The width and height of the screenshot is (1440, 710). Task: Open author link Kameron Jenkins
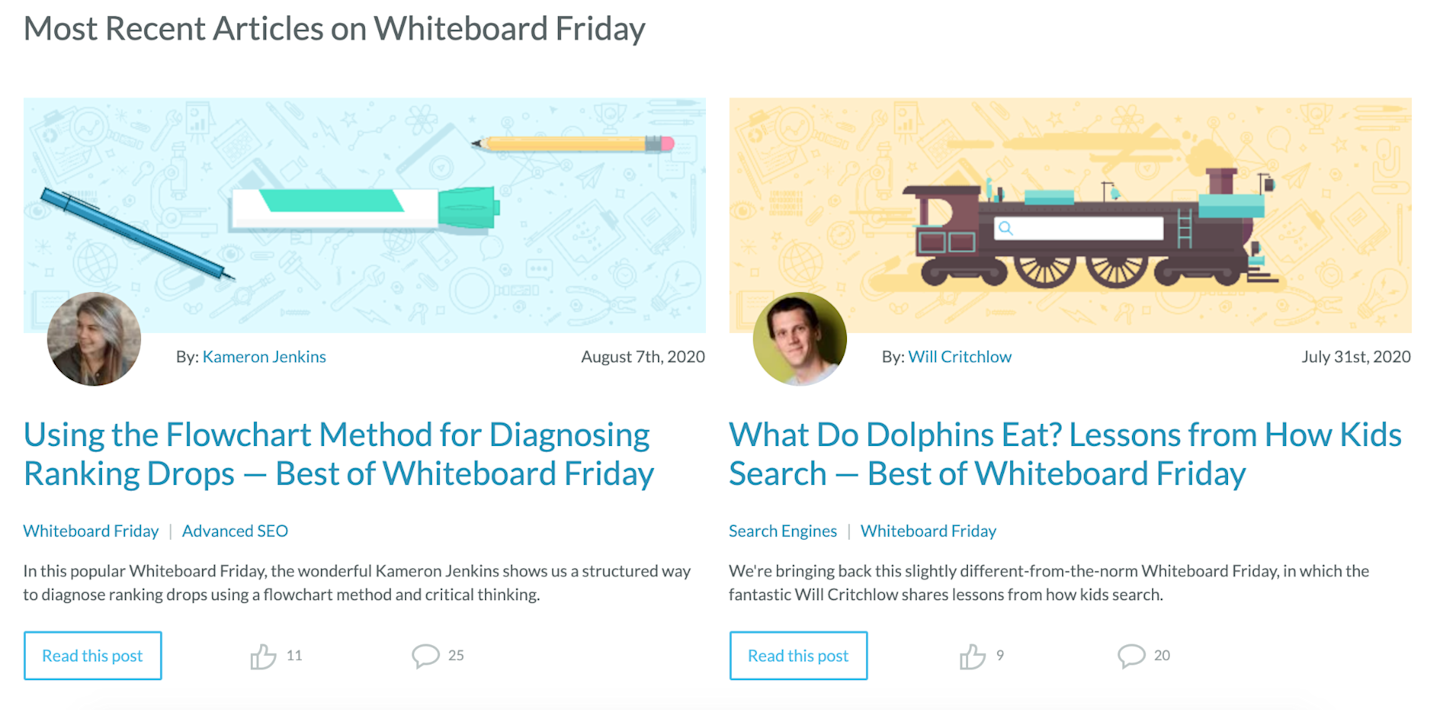(264, 356)
